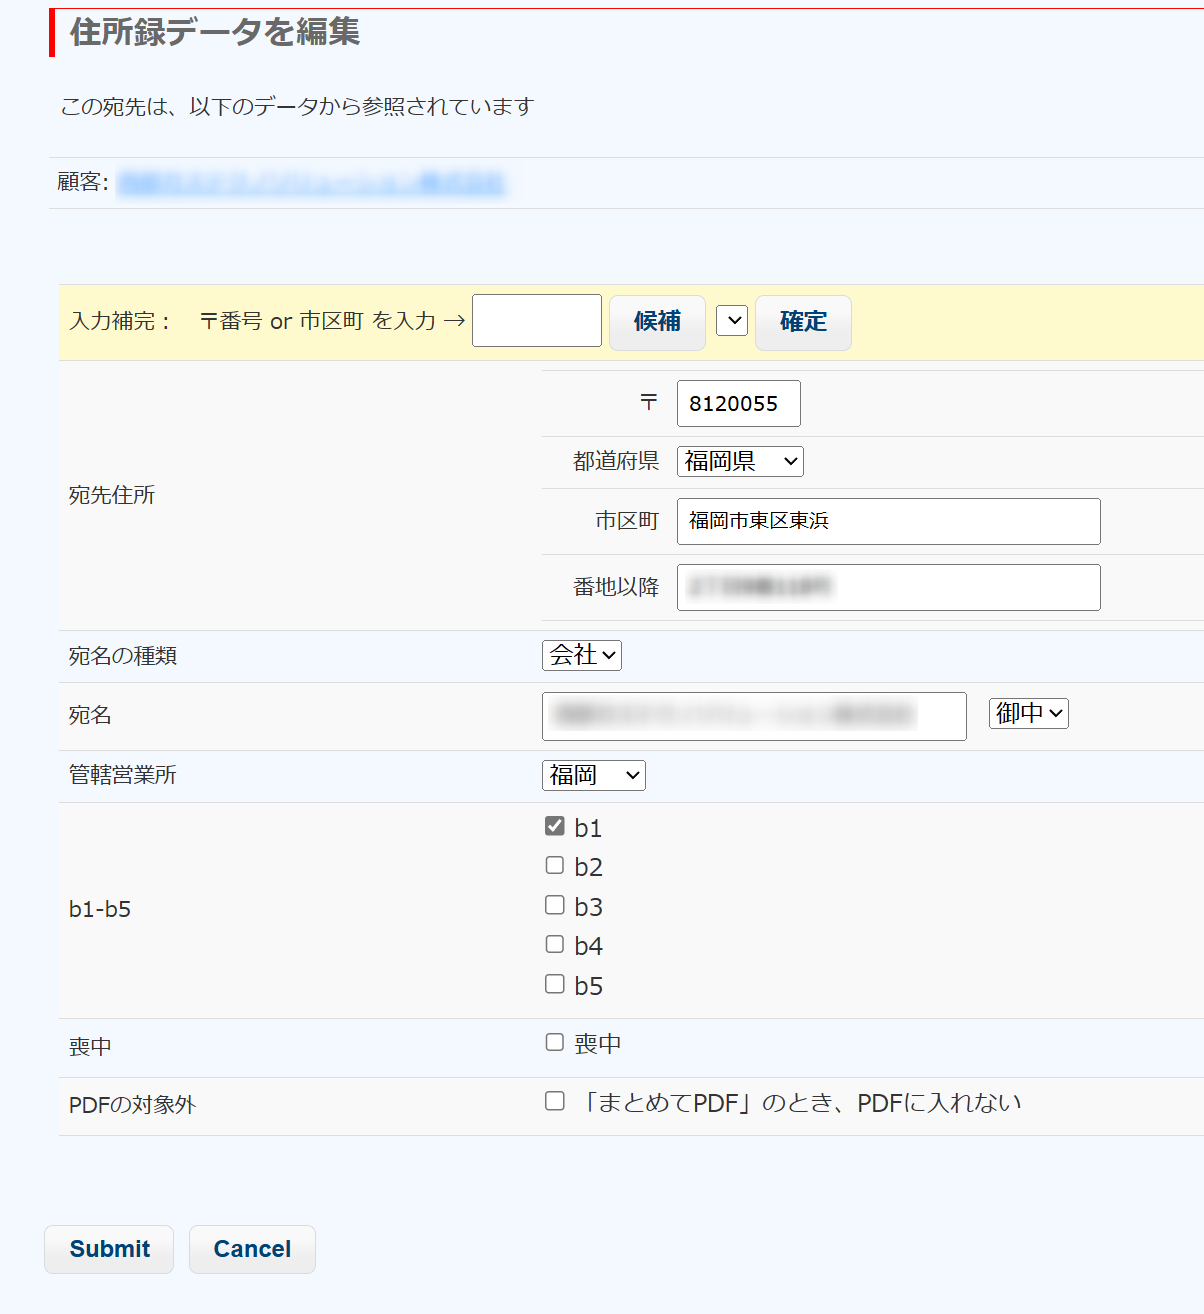1204x1314 pixels.
Task: Click the 入力補完 autocomplete text box
Action: [x=536, y=321]
